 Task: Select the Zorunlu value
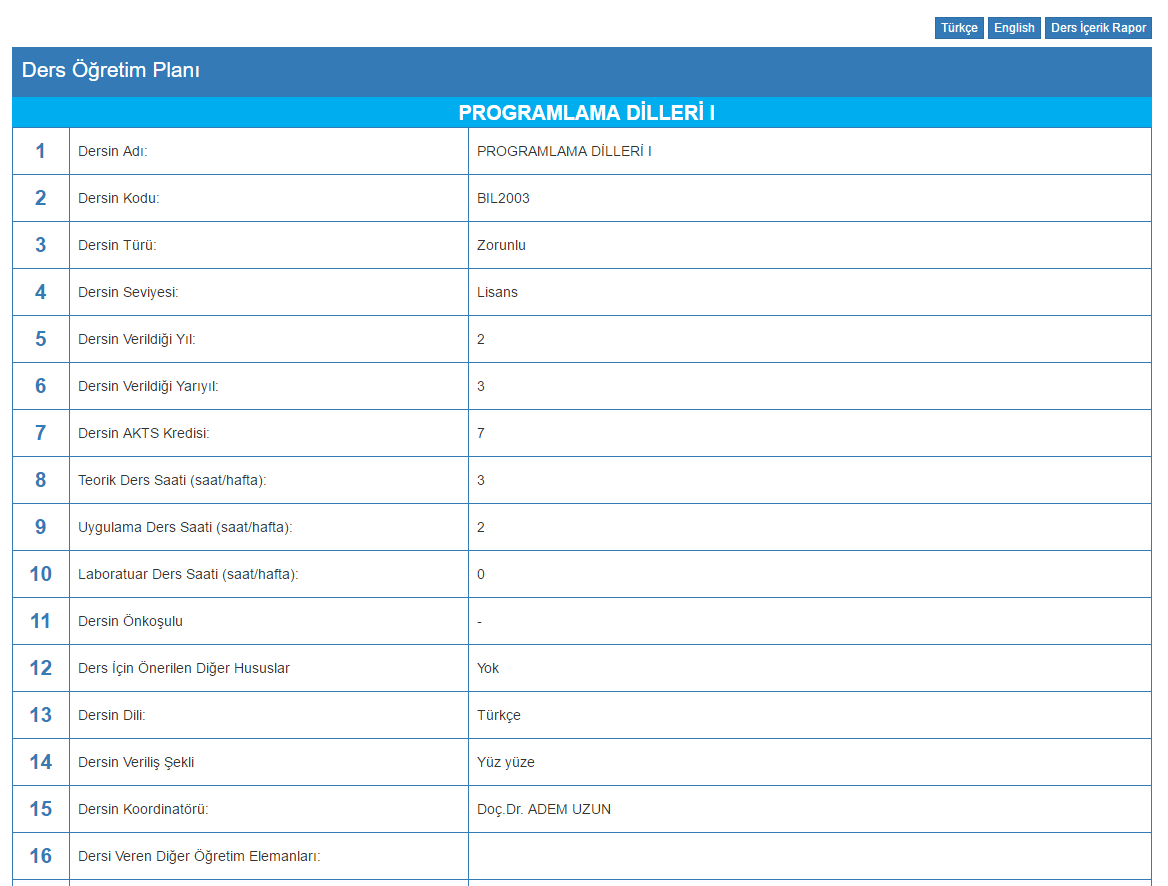click(501, 245)
